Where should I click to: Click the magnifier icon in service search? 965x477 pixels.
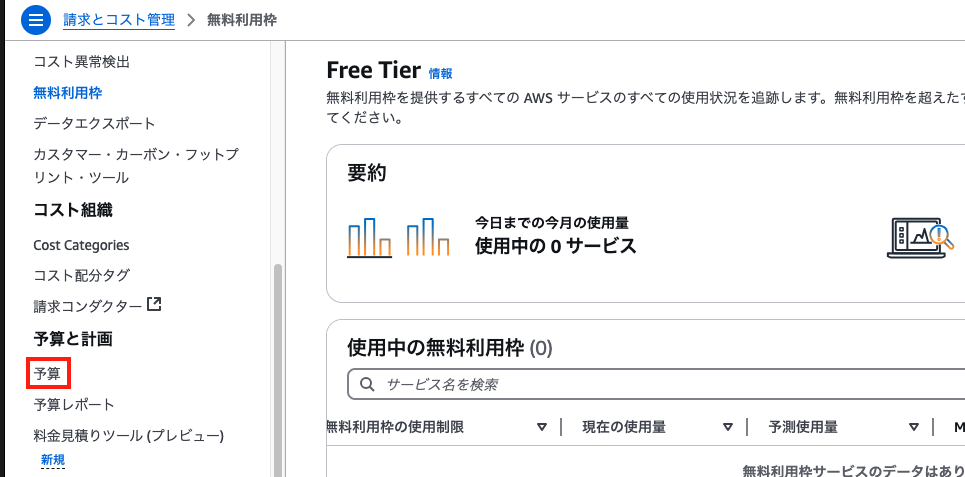(x=367, y=385)
